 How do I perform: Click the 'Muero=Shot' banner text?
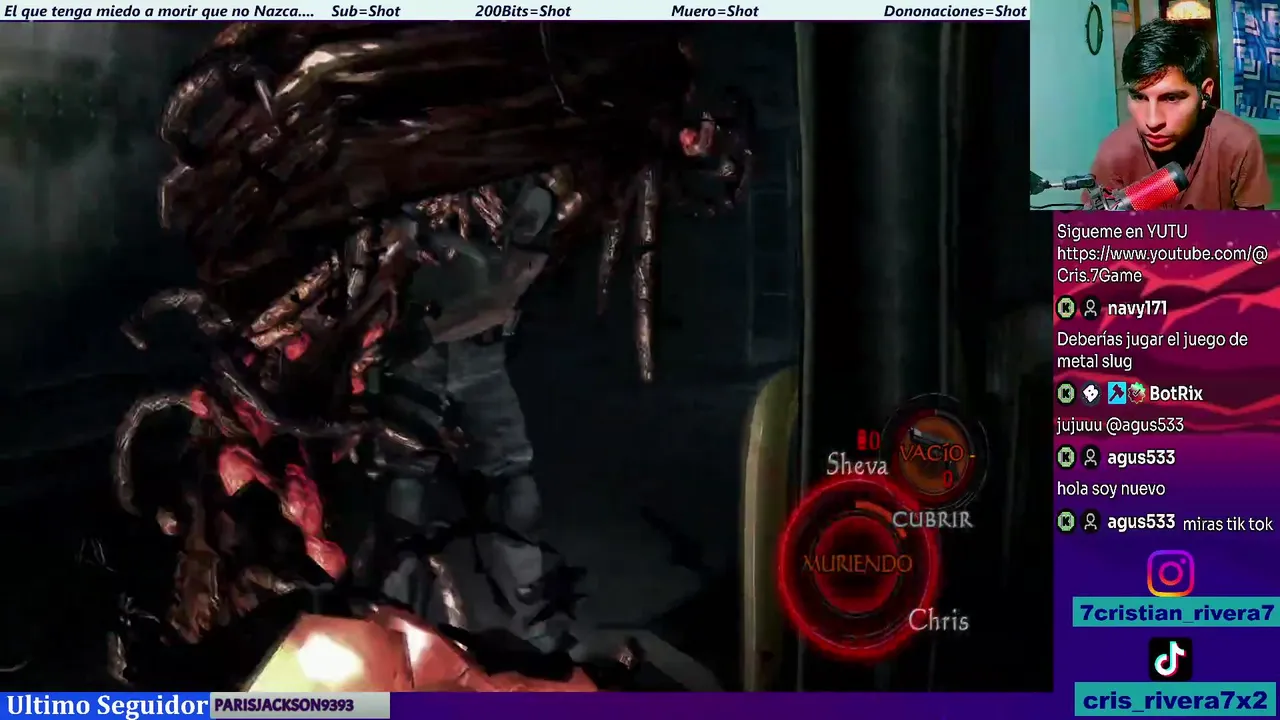[x=715, y=11]
